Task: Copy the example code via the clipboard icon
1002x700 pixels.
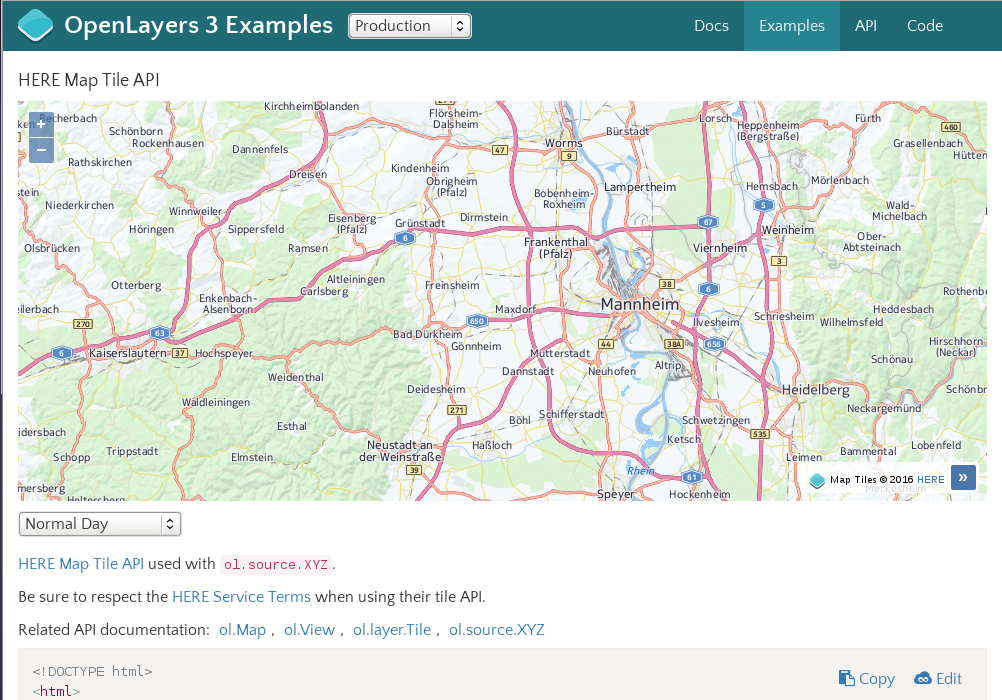Action: coord(866,678)
